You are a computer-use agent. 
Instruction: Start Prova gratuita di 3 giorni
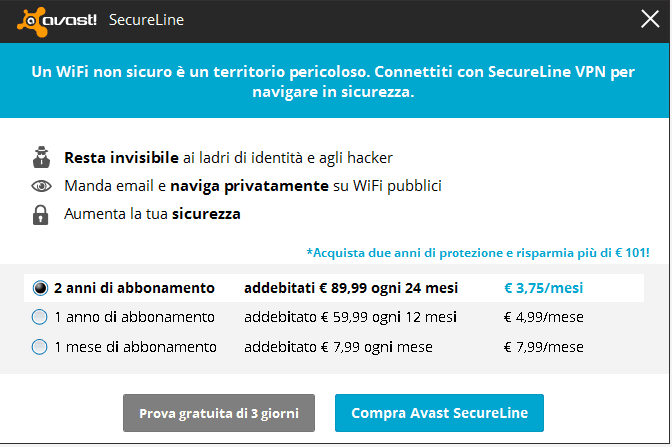point(219,413)
